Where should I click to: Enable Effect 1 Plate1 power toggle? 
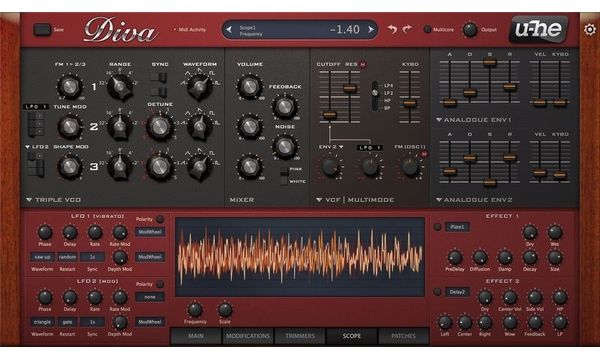click(437, 227)
